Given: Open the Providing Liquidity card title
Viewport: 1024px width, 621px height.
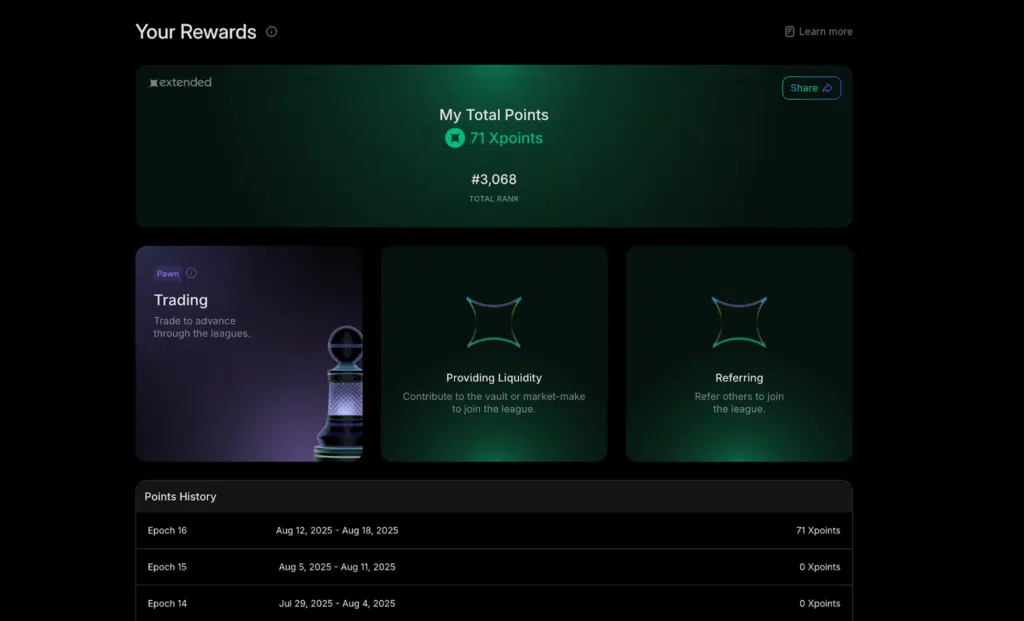Looking at the screenshot, I should pos(494,378).
